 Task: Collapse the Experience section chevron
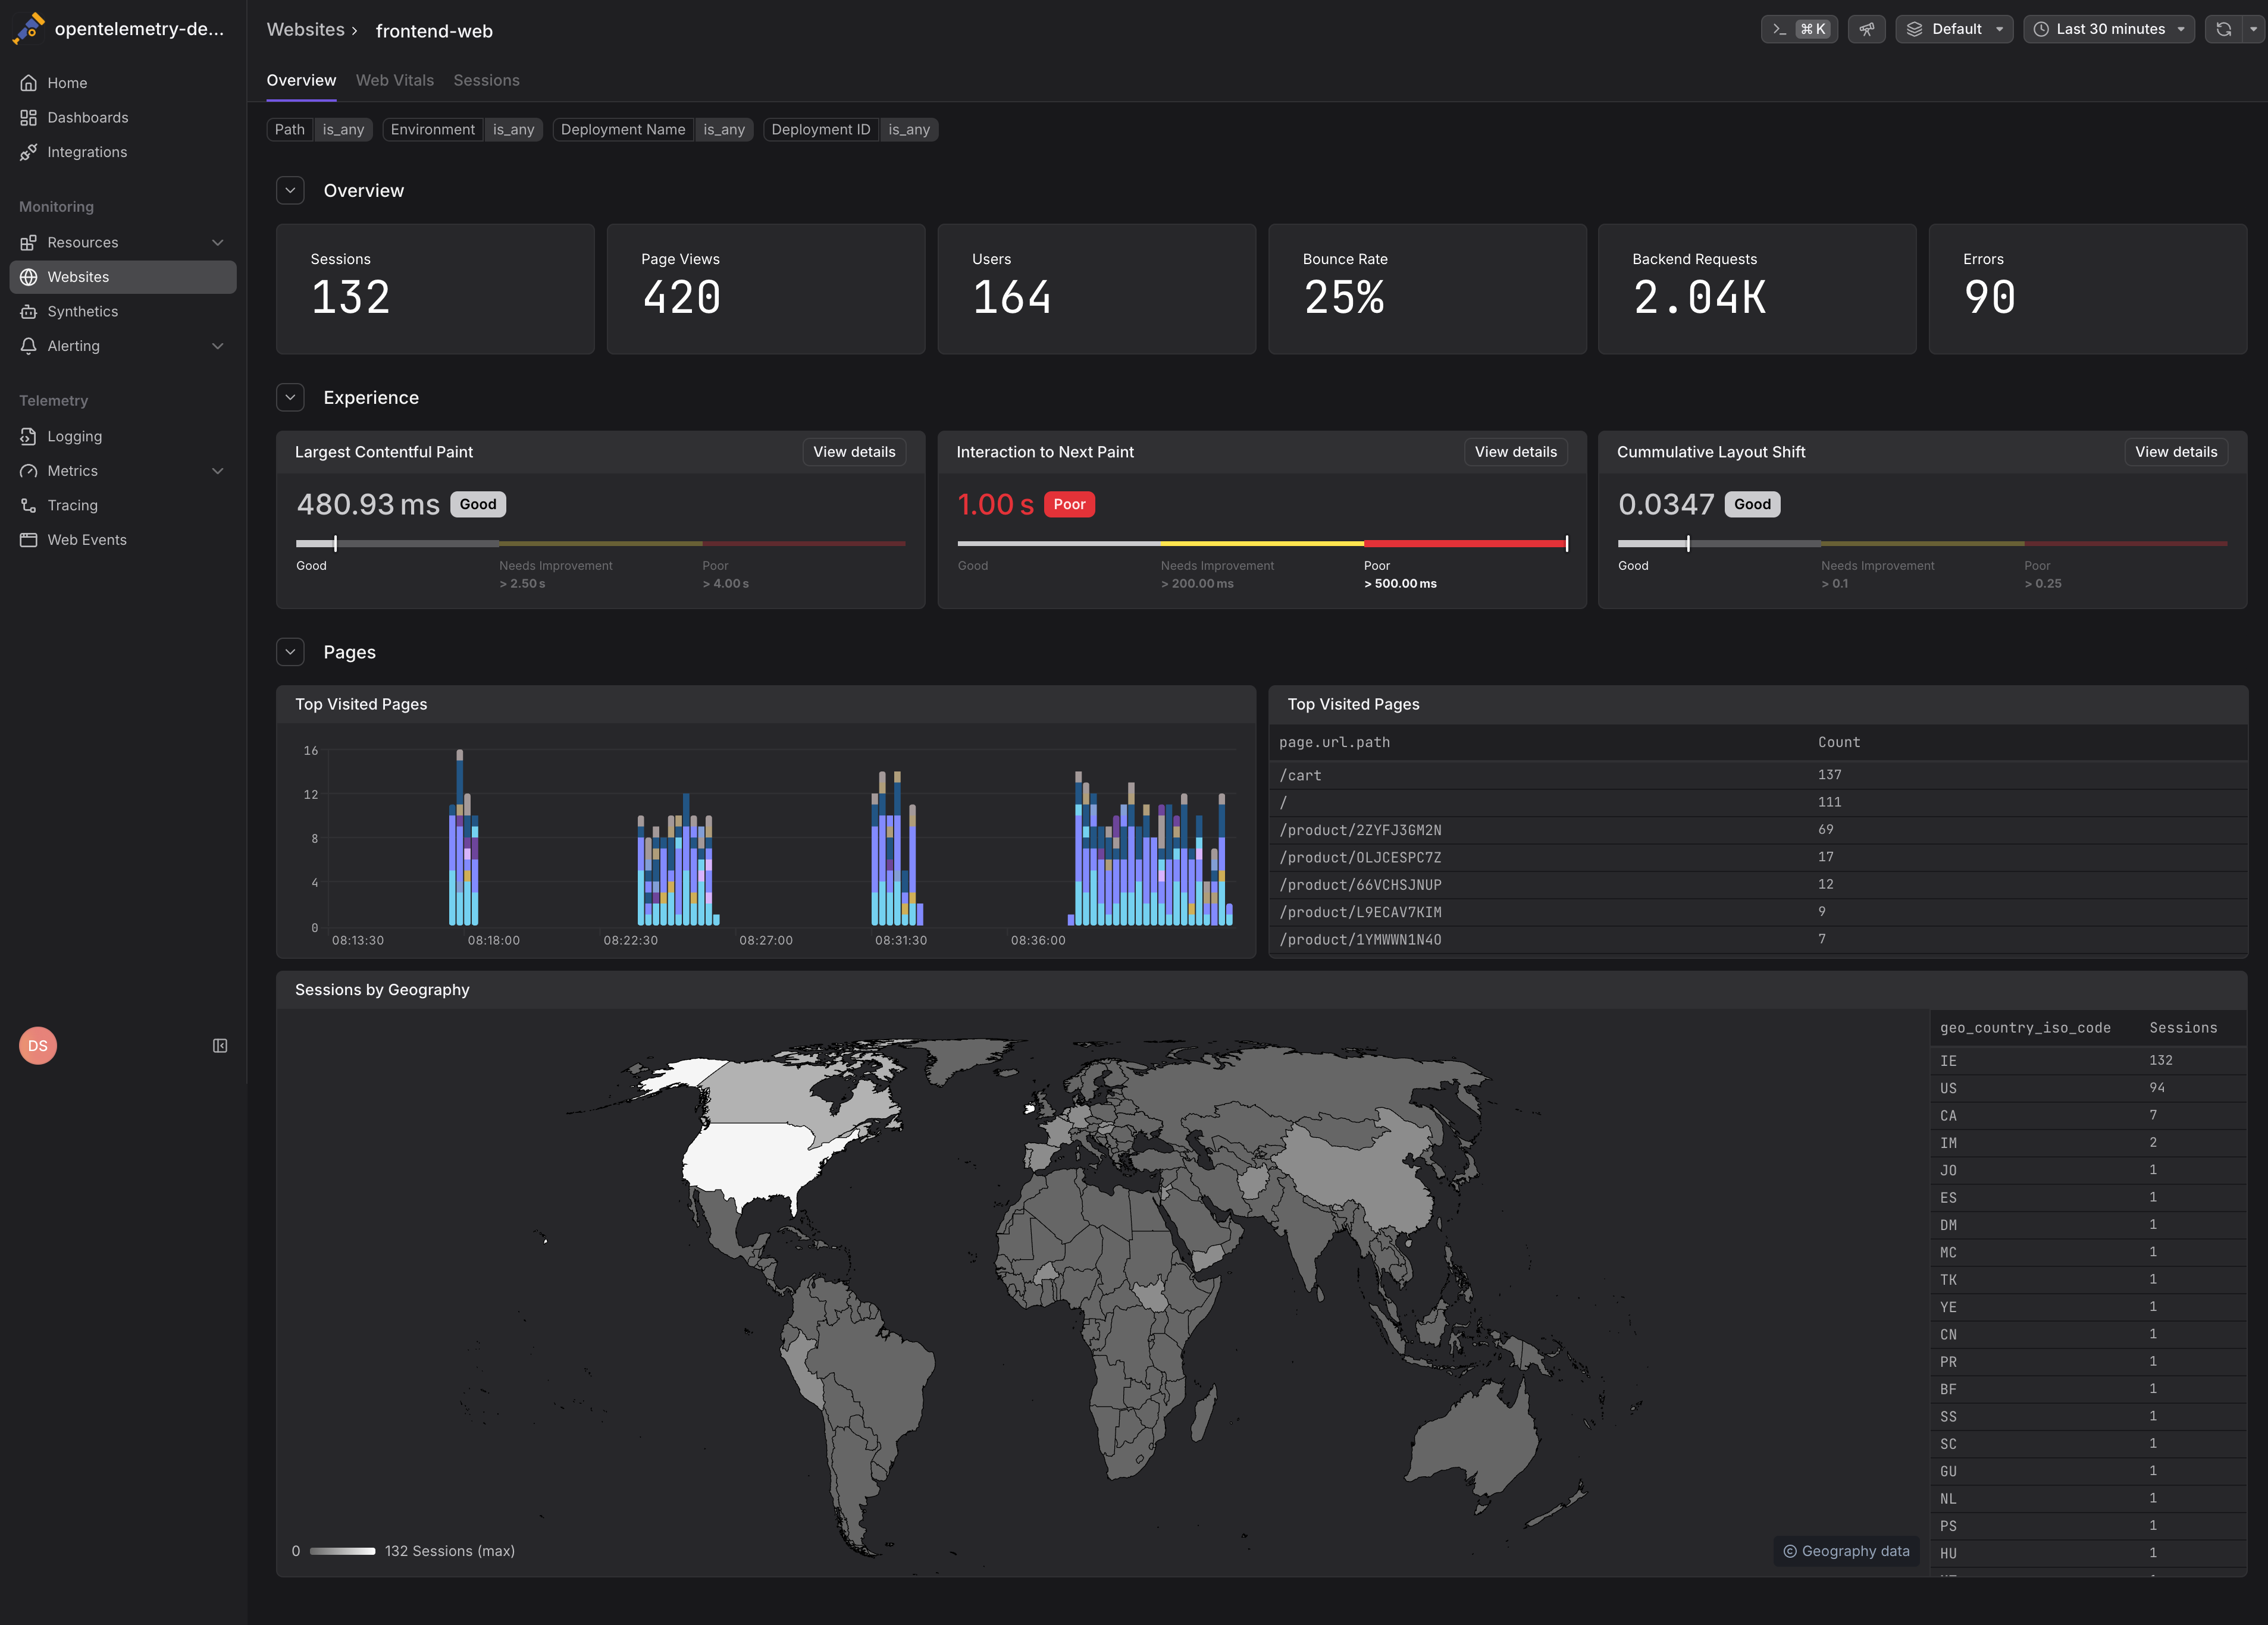pyautogui.click(x=290, y=398)
